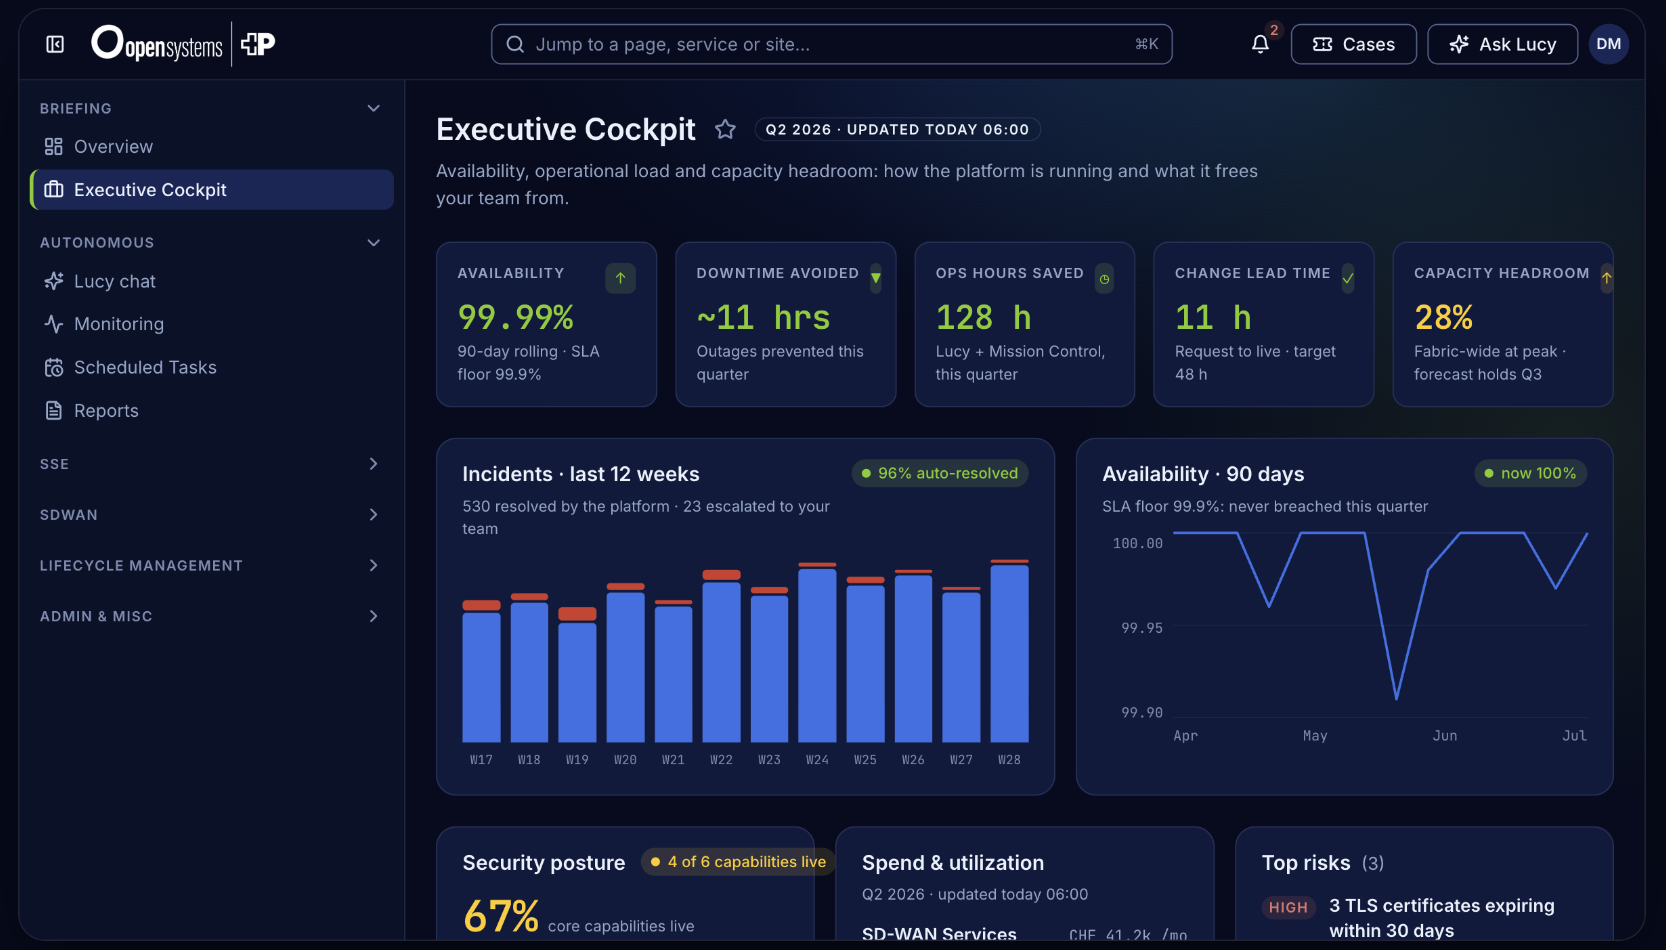
Task: Click the Swiss cross P logo
Action: pos(258,44)
